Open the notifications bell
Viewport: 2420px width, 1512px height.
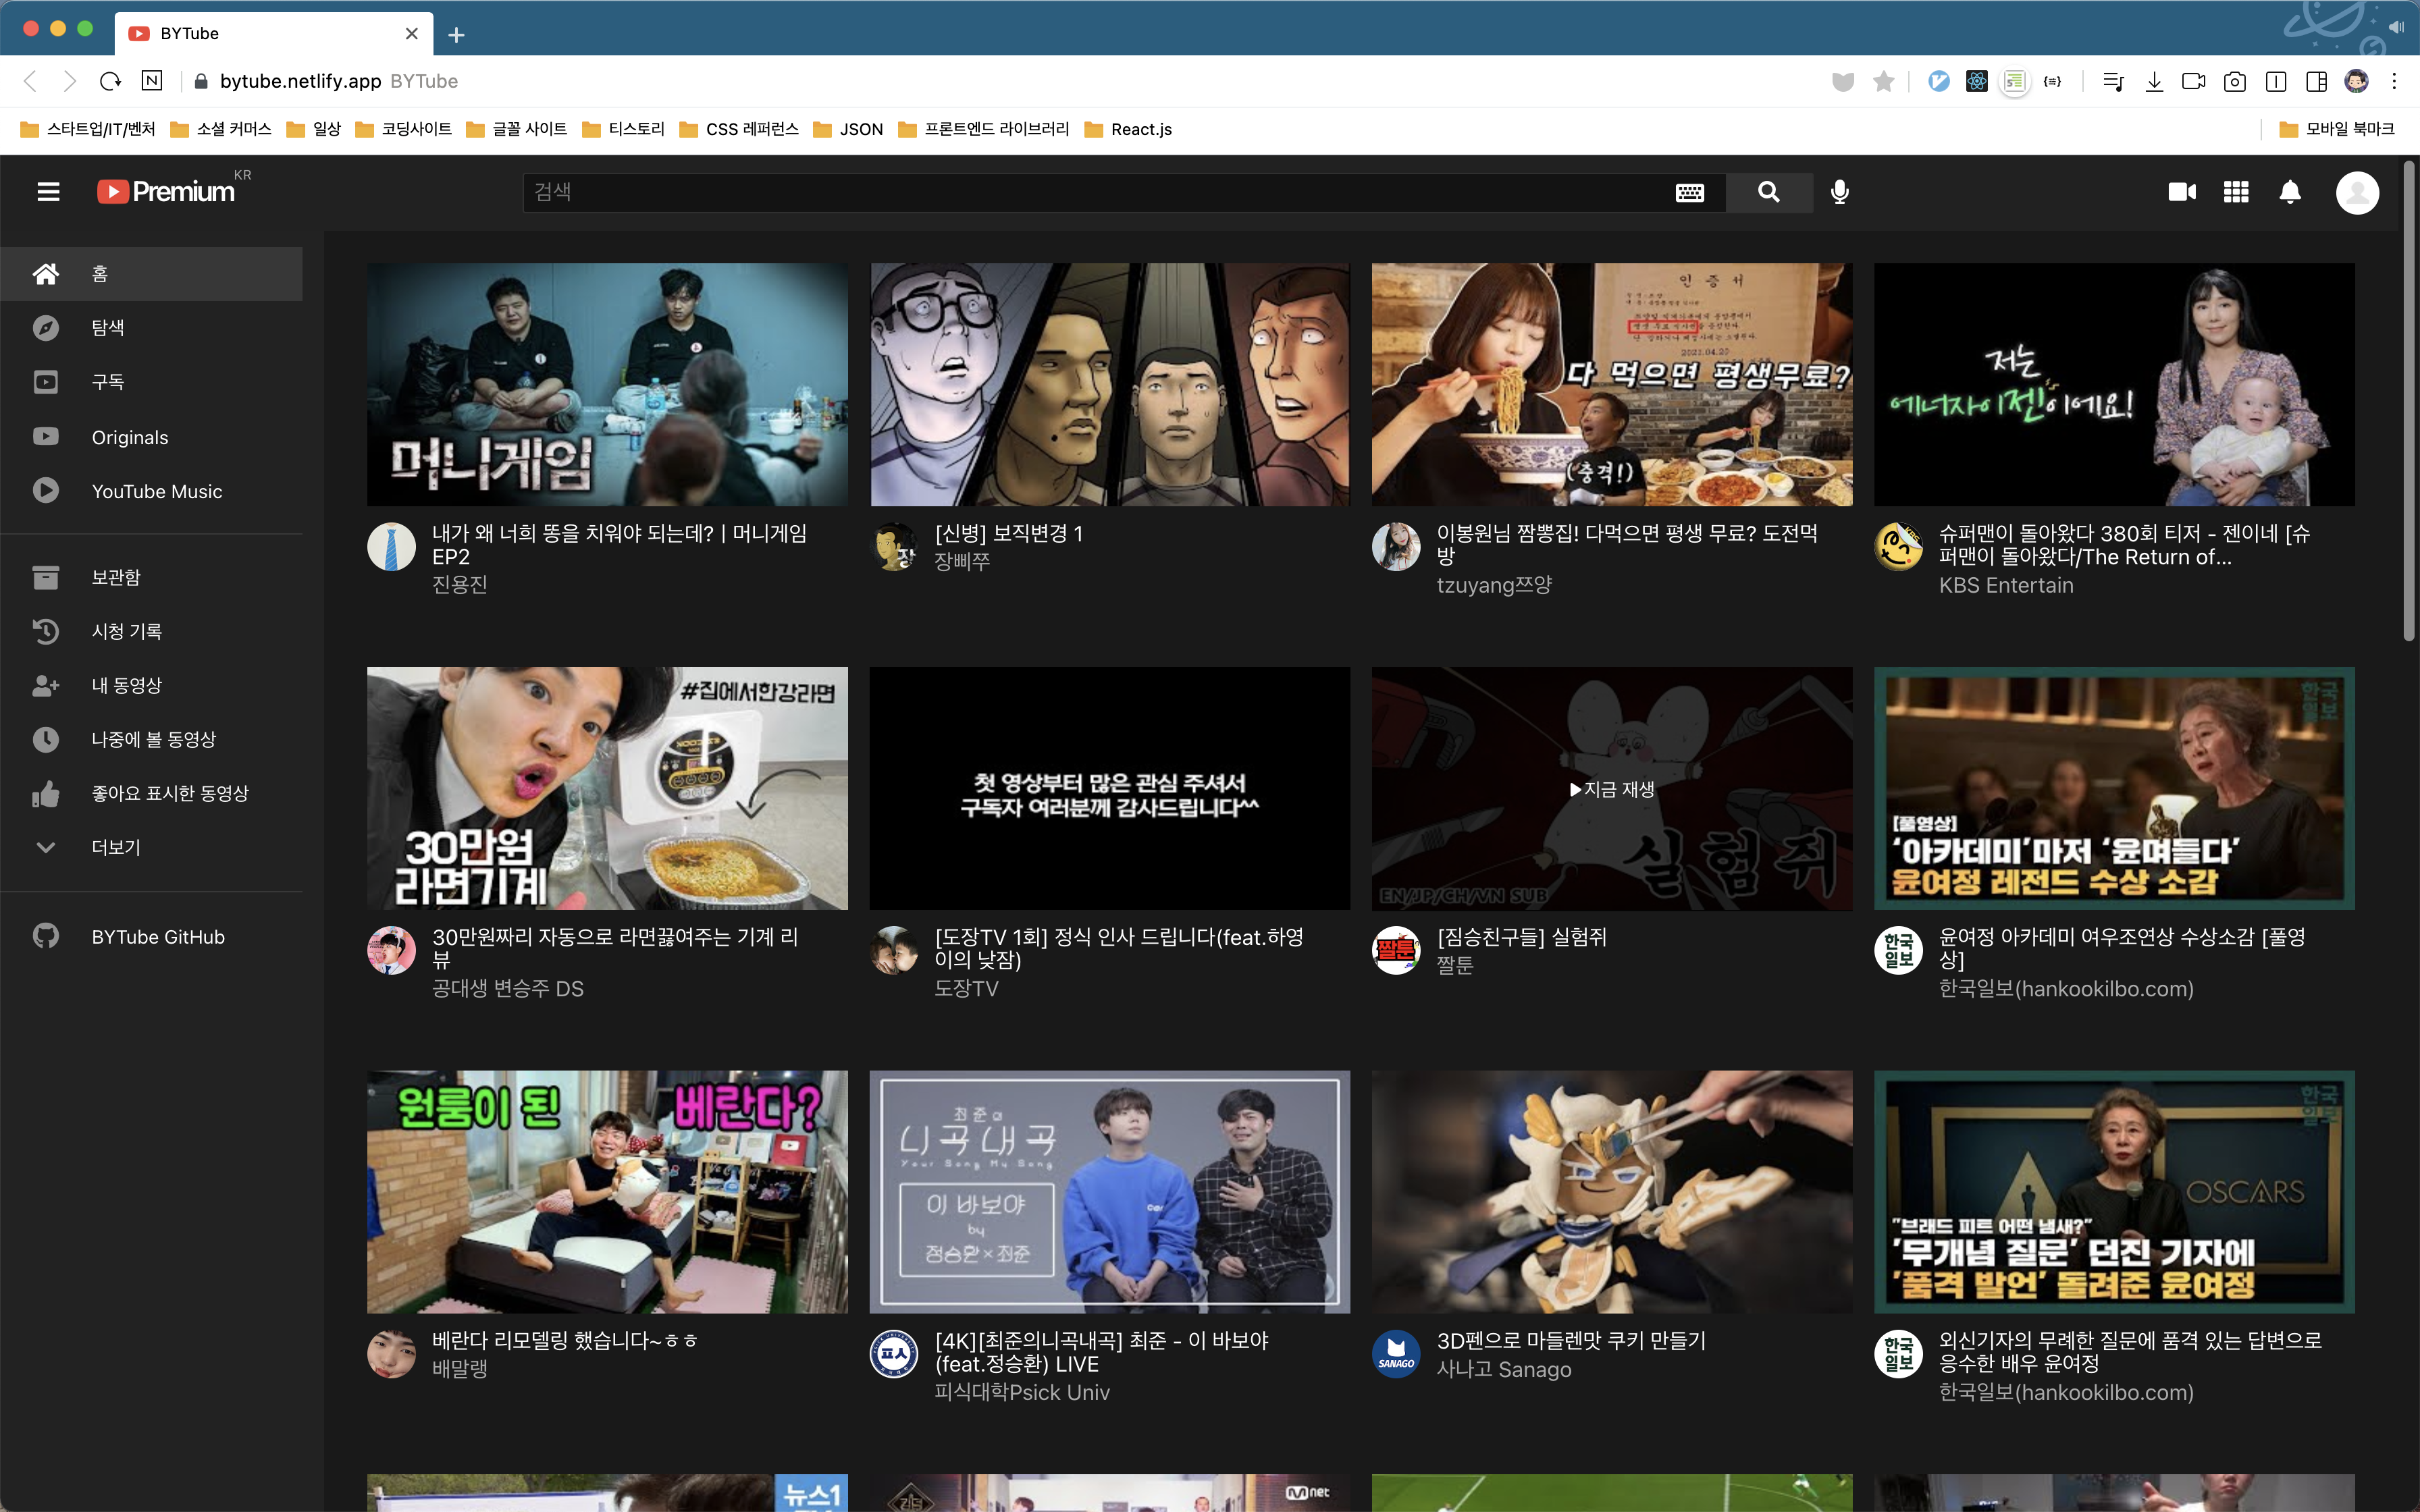point(2290,192)
